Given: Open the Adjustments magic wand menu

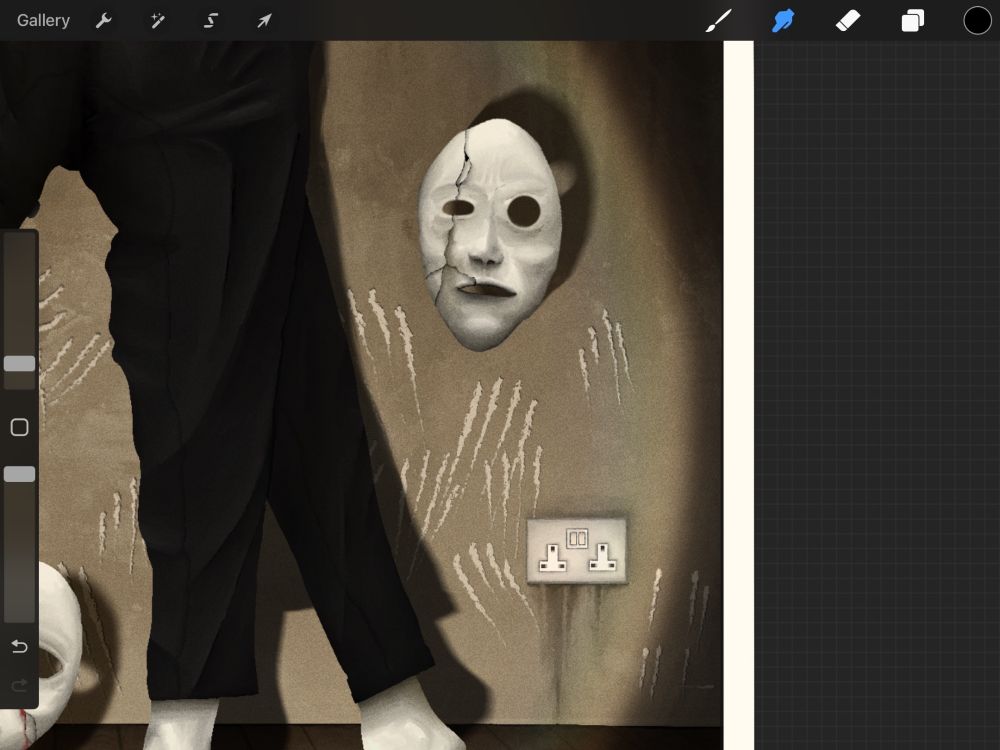Looking at the screenshot, I should click(x=158, y=20).
